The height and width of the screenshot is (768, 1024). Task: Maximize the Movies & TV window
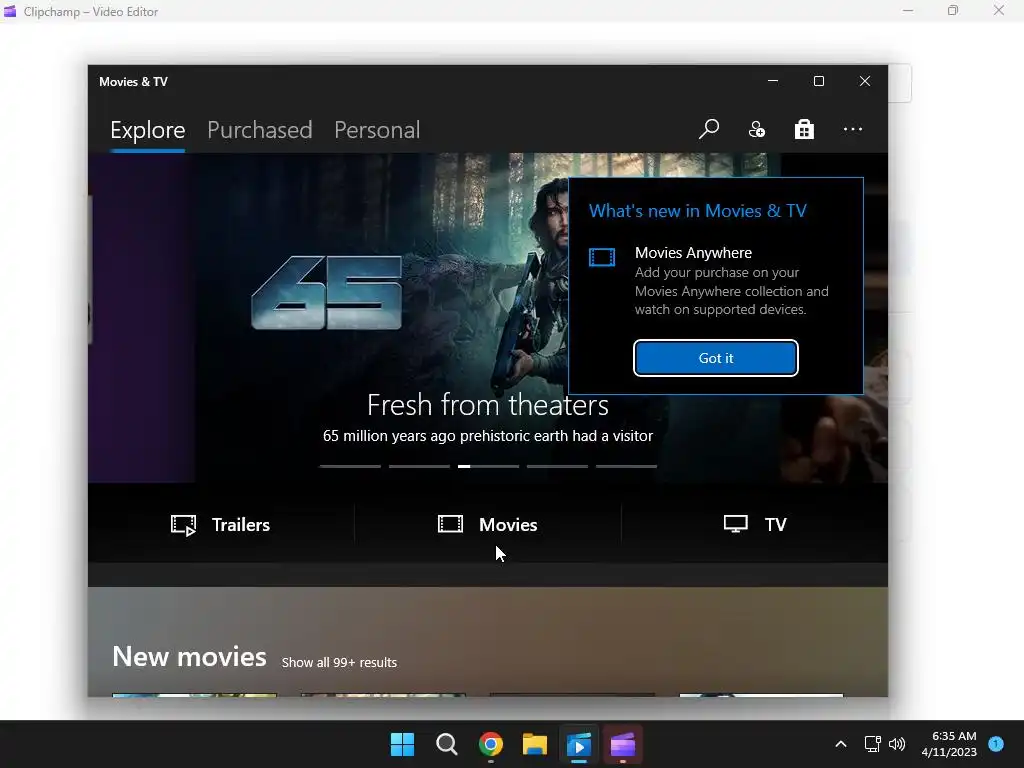(819, 81)
